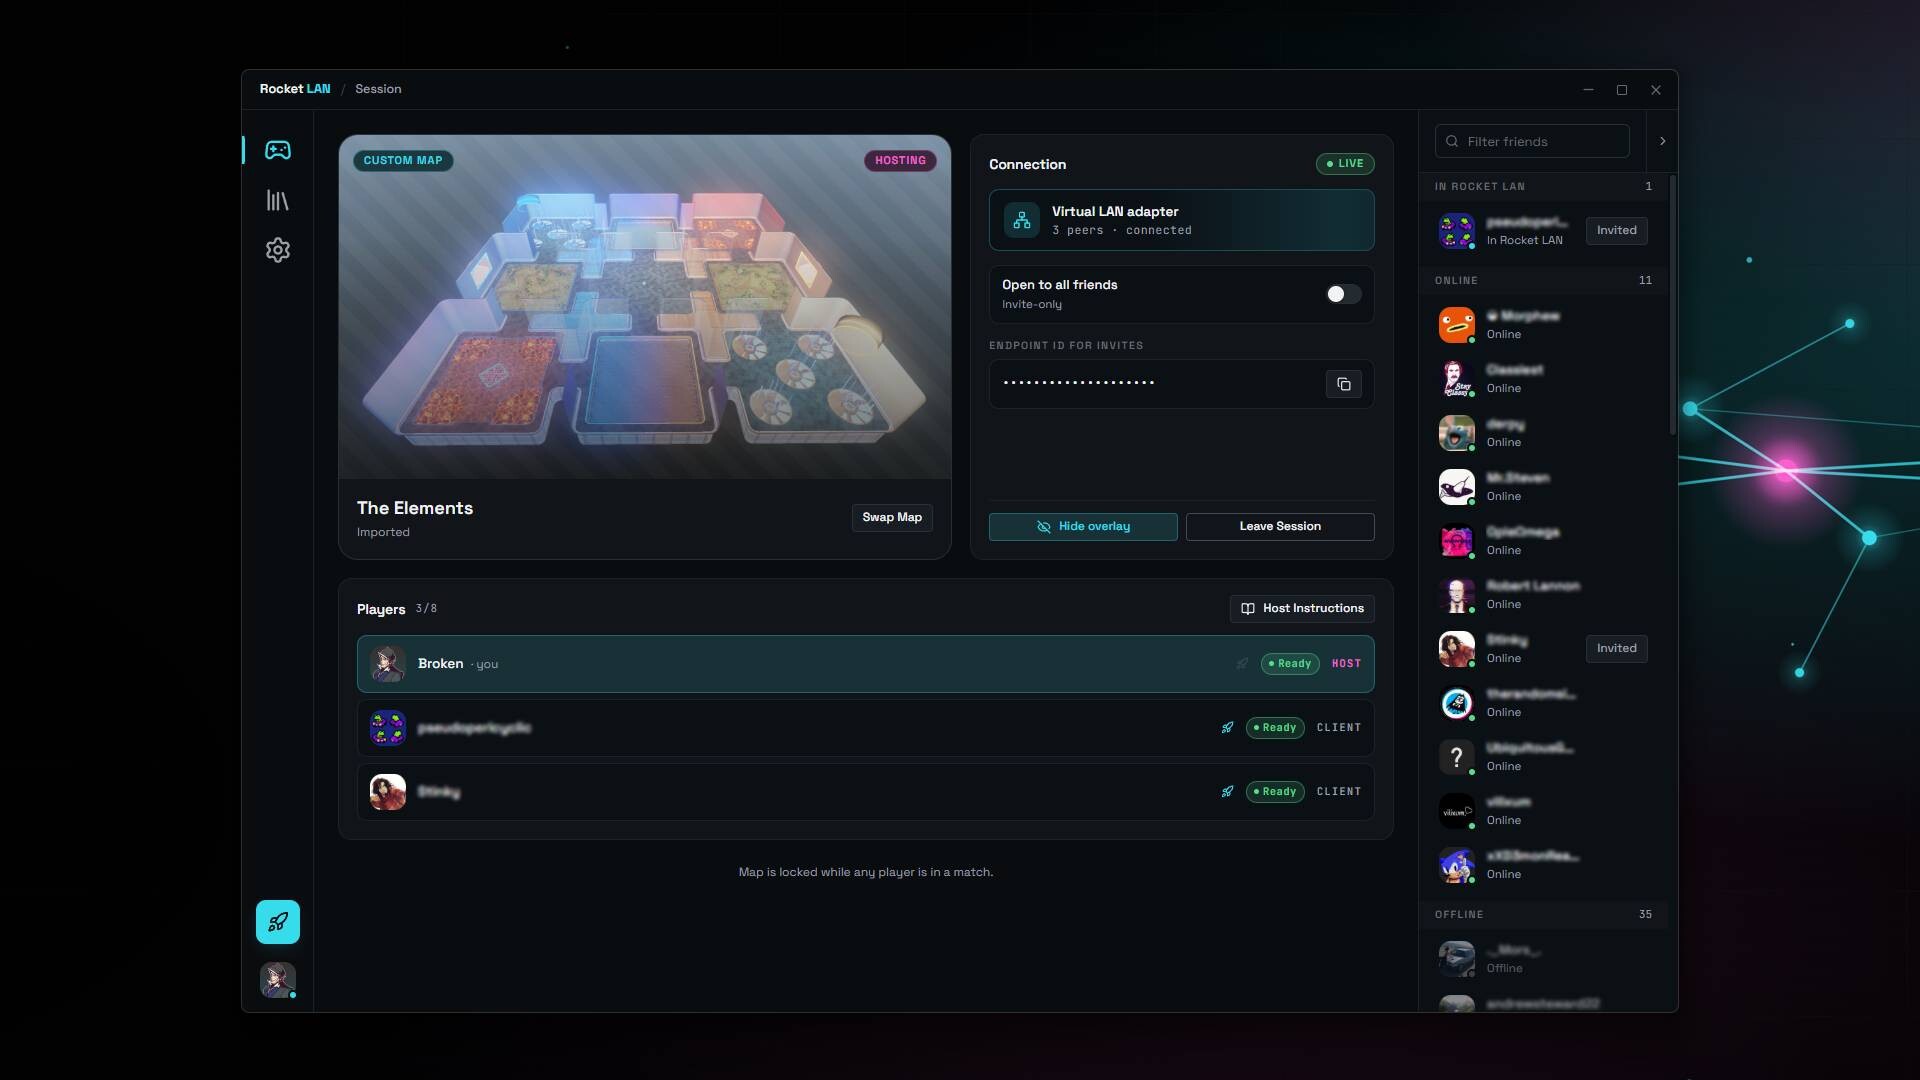Image resolution: width=1920 pixels, height=1080 pixels.
Task: Open the library icon in left sidebar
Action: 277,200
